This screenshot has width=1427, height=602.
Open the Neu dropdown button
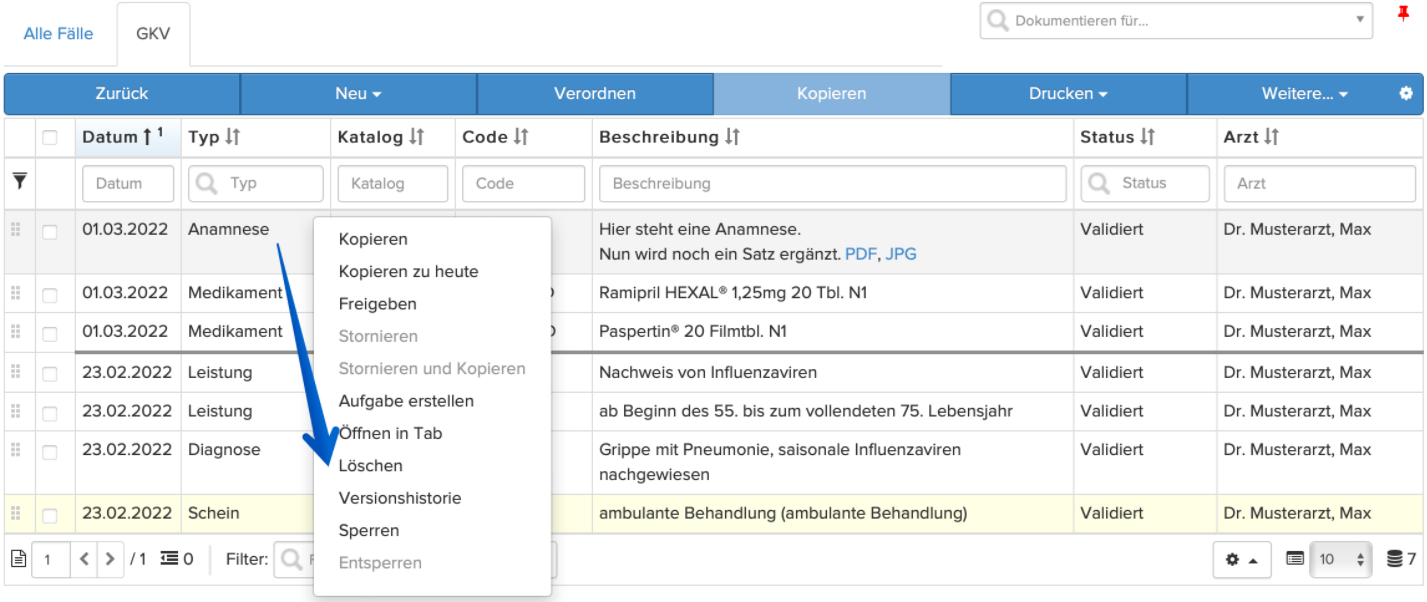[359, 94]
